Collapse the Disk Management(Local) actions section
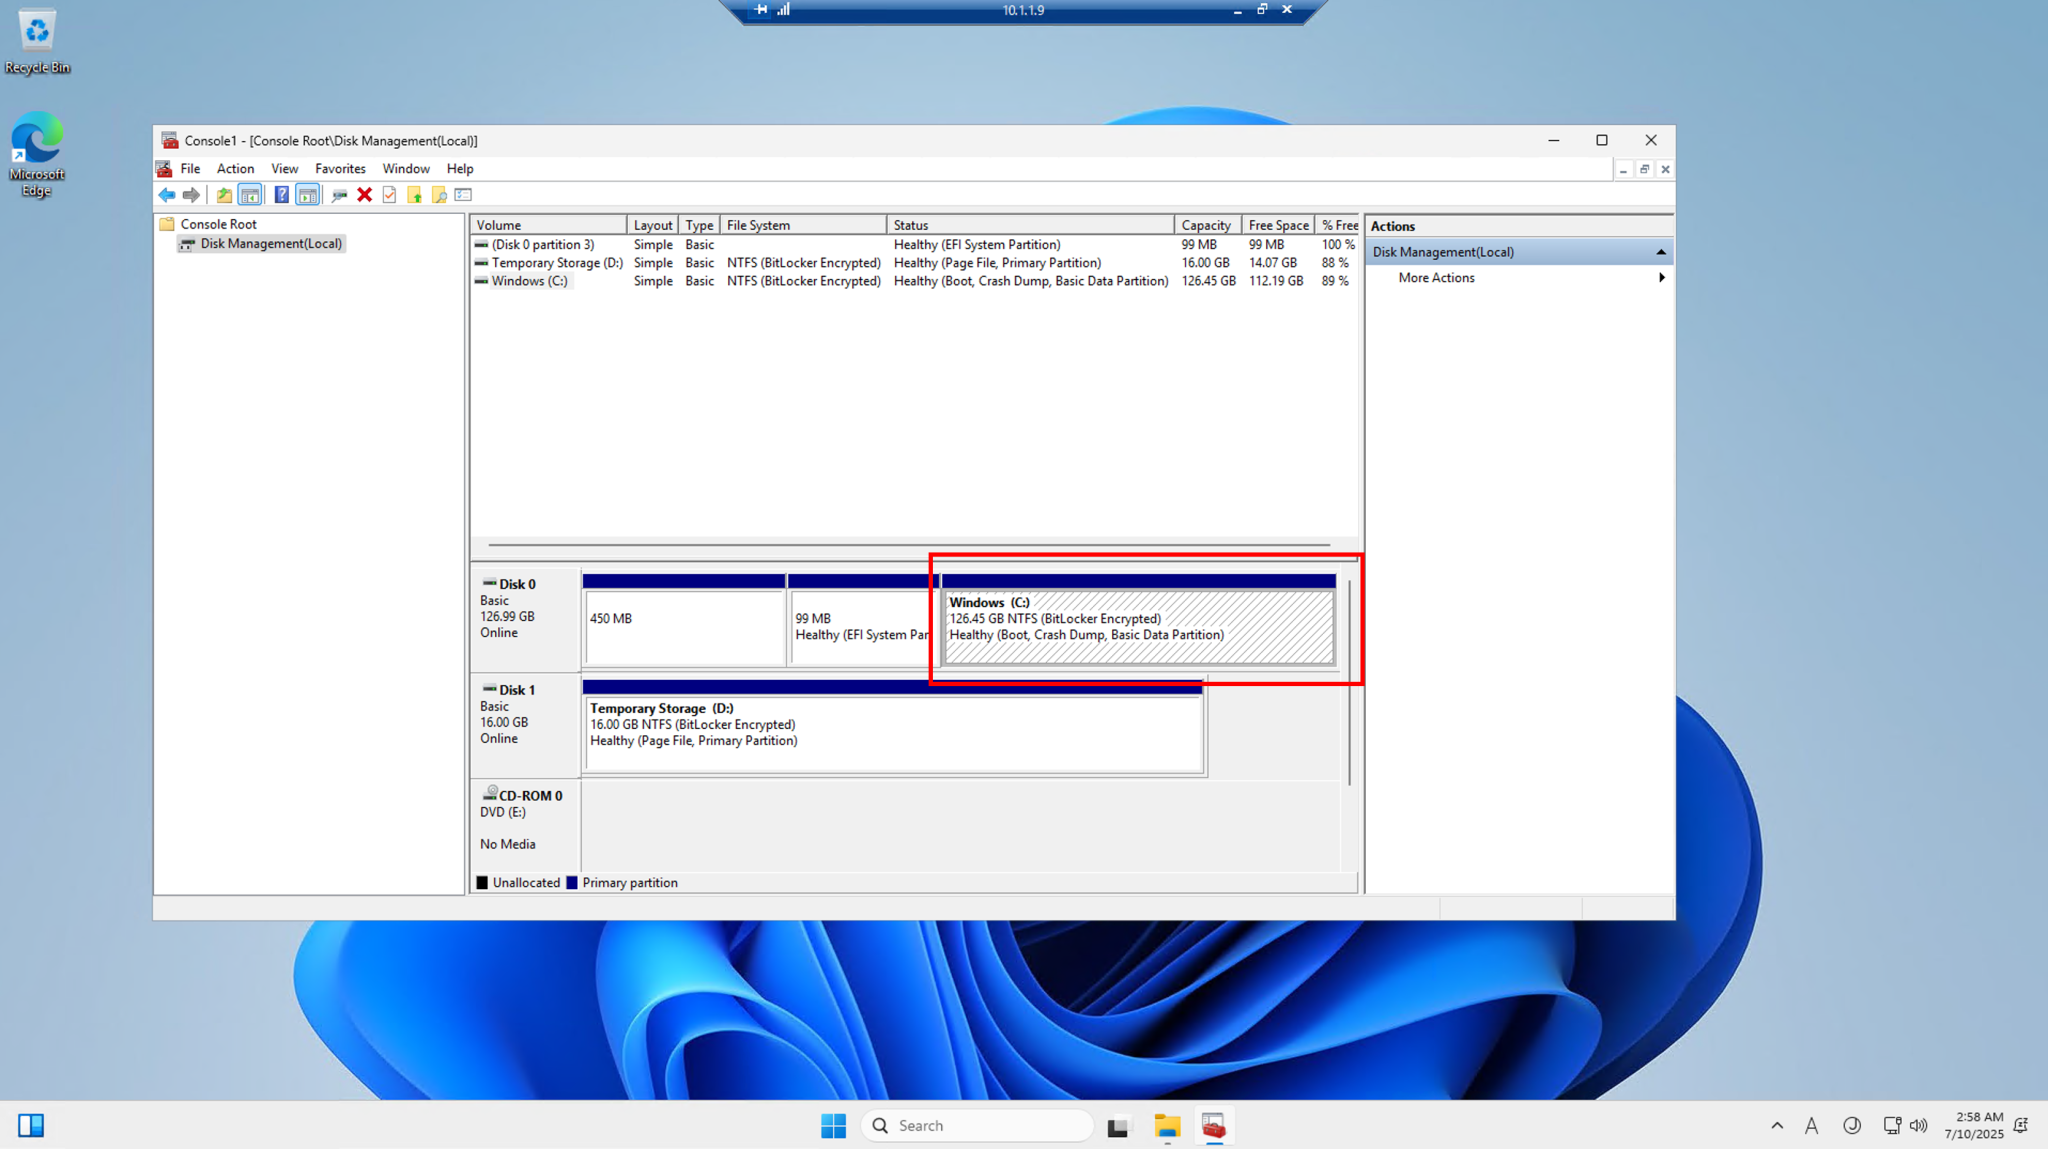Screen dimensions: 2048x1149 click(1661, 251)
